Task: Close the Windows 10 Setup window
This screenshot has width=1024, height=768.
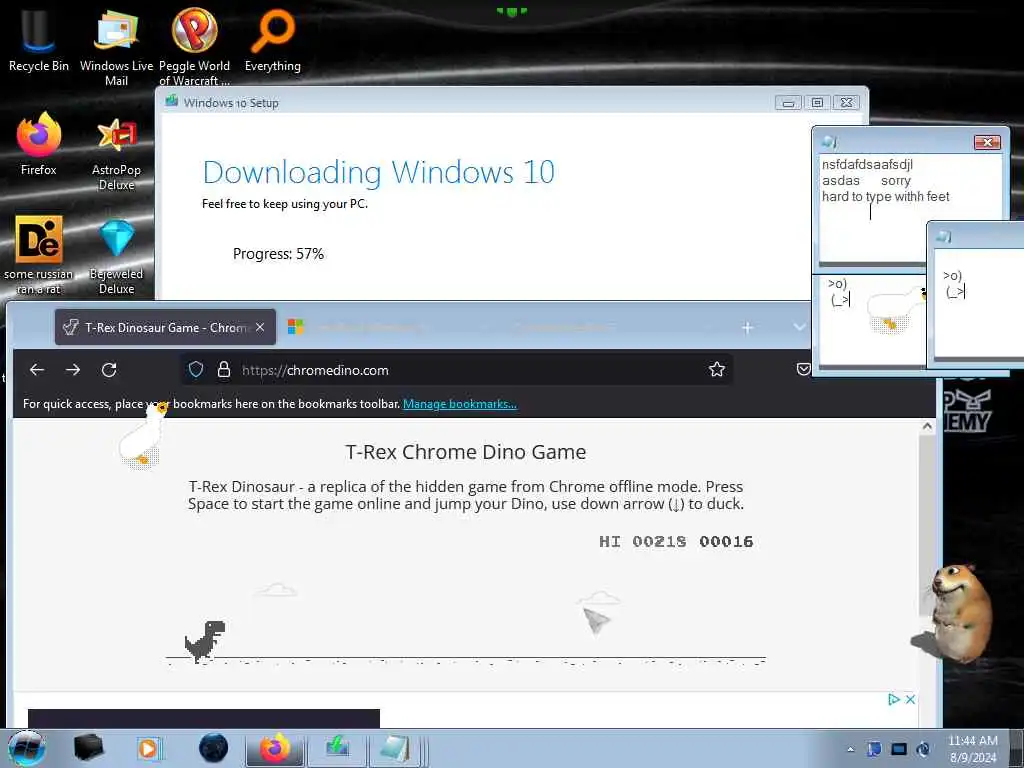Action: pyautogui.click(x=846, y=103)
